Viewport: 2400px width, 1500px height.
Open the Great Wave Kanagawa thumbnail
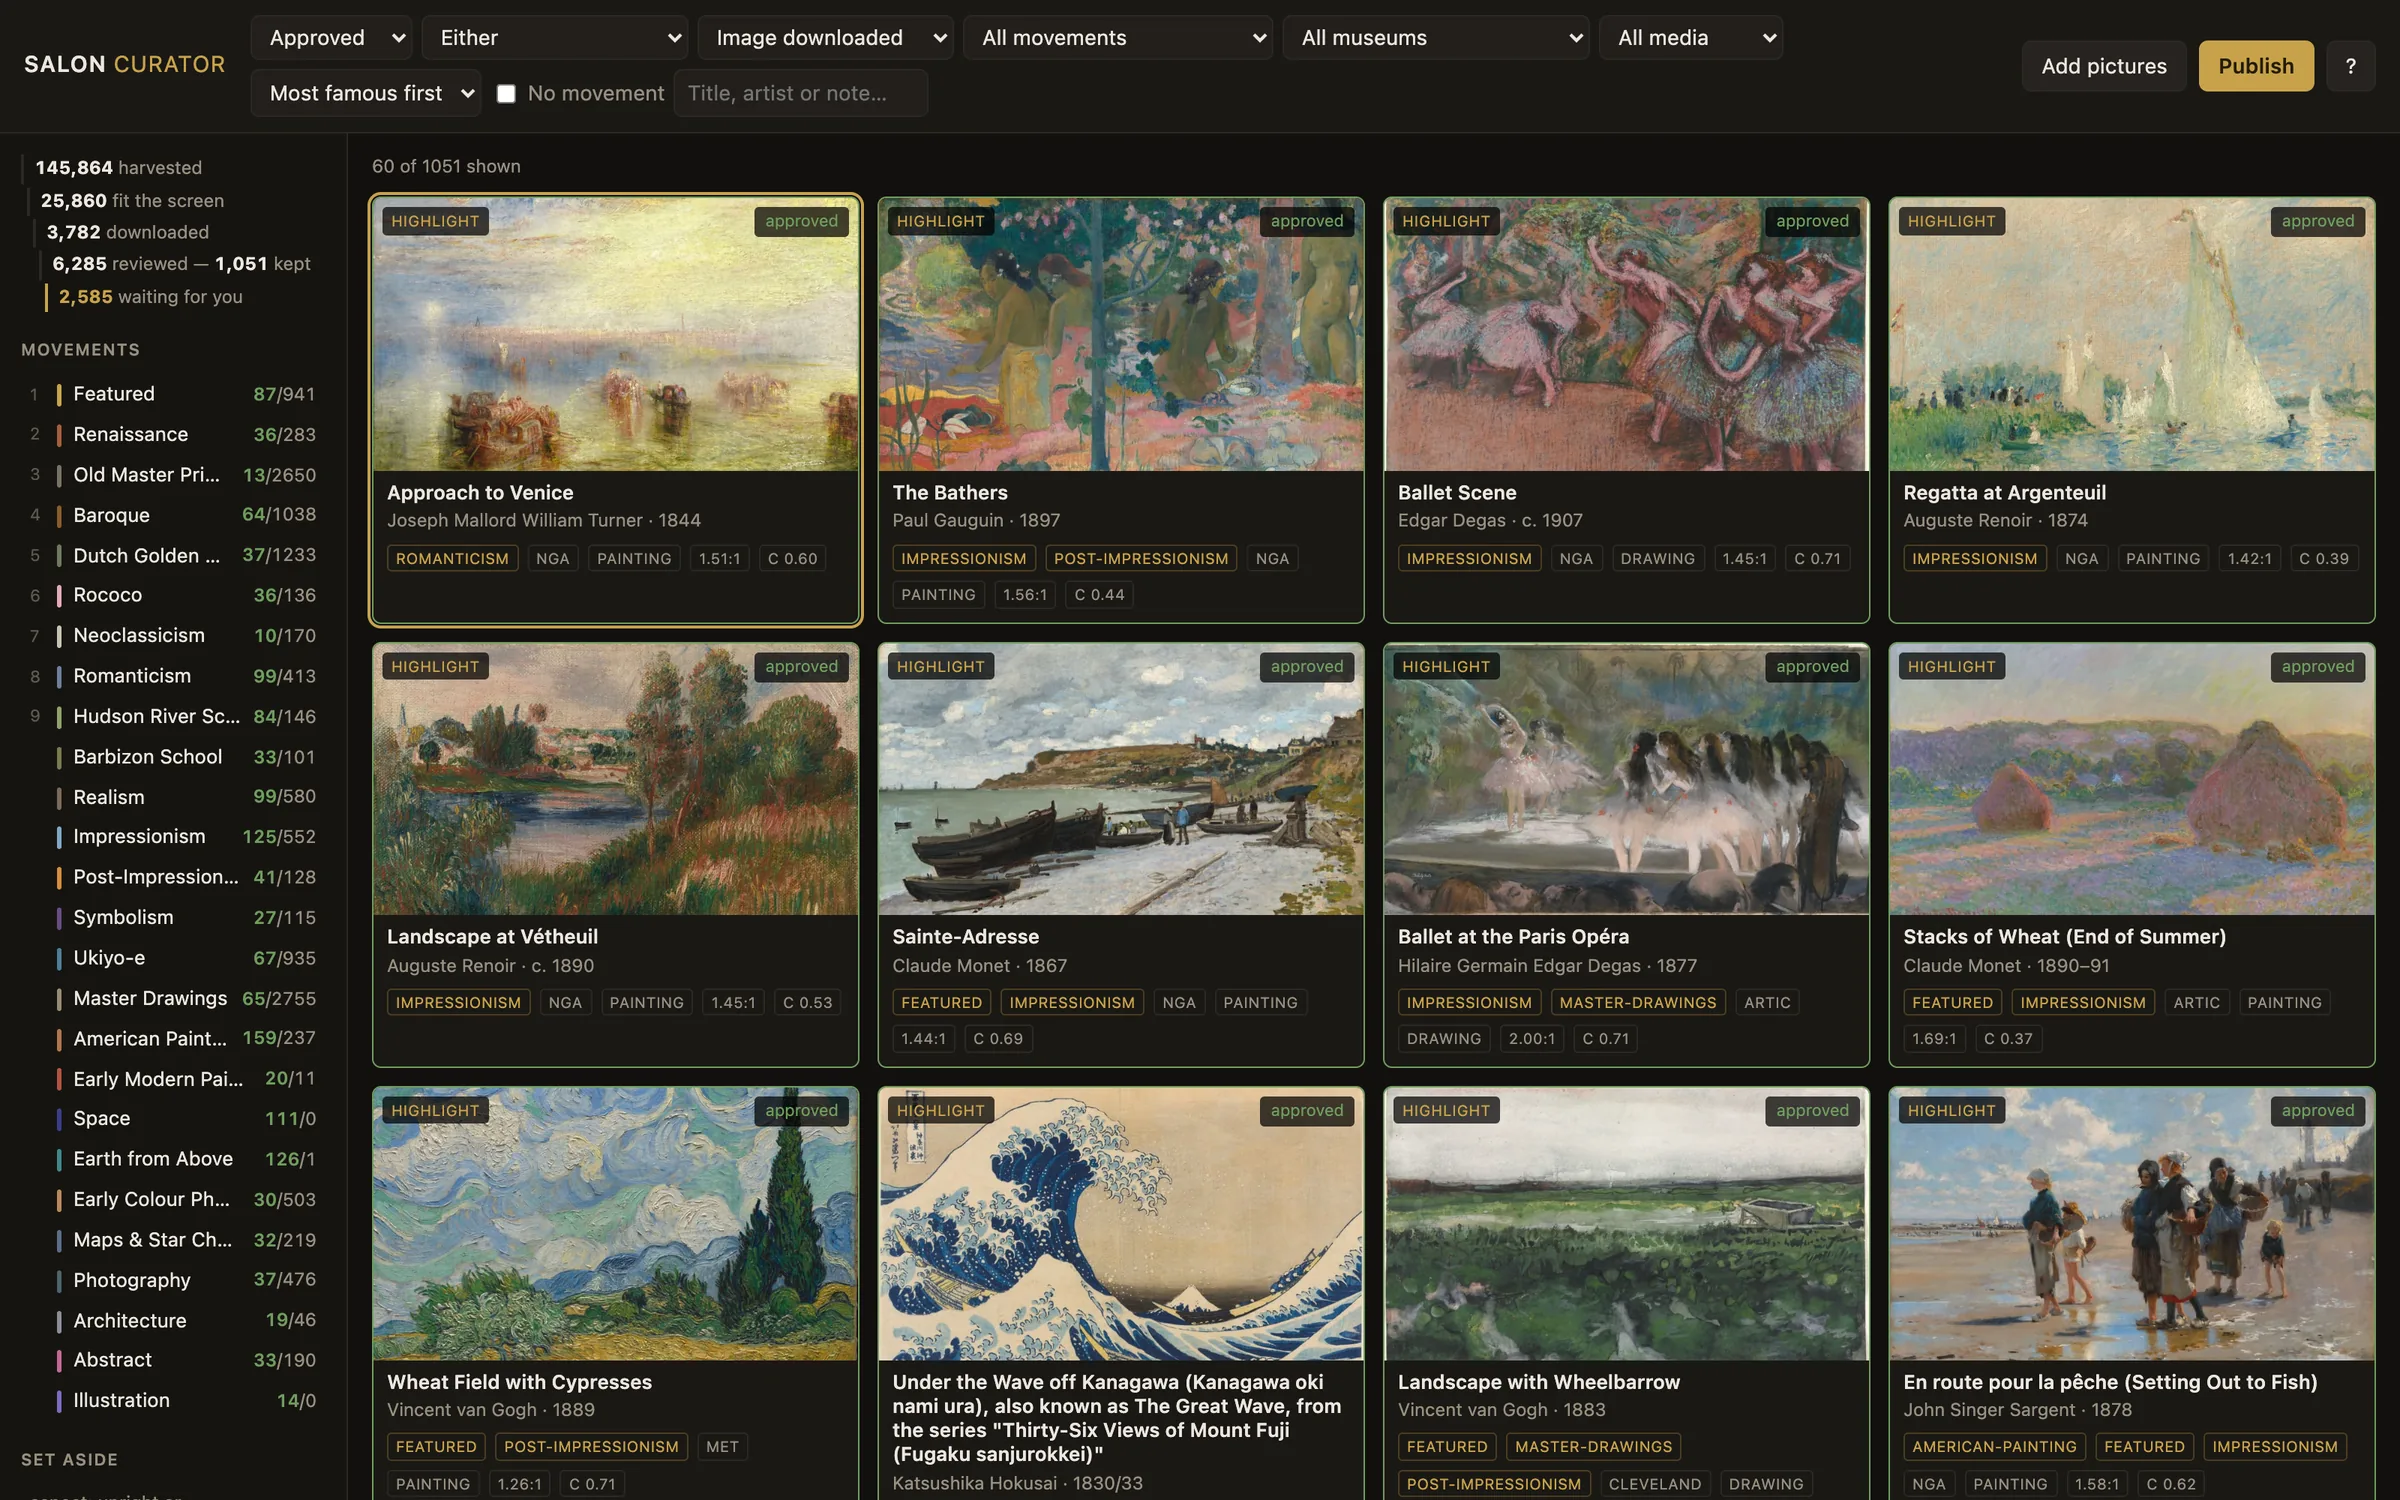coord(1121,1224)
